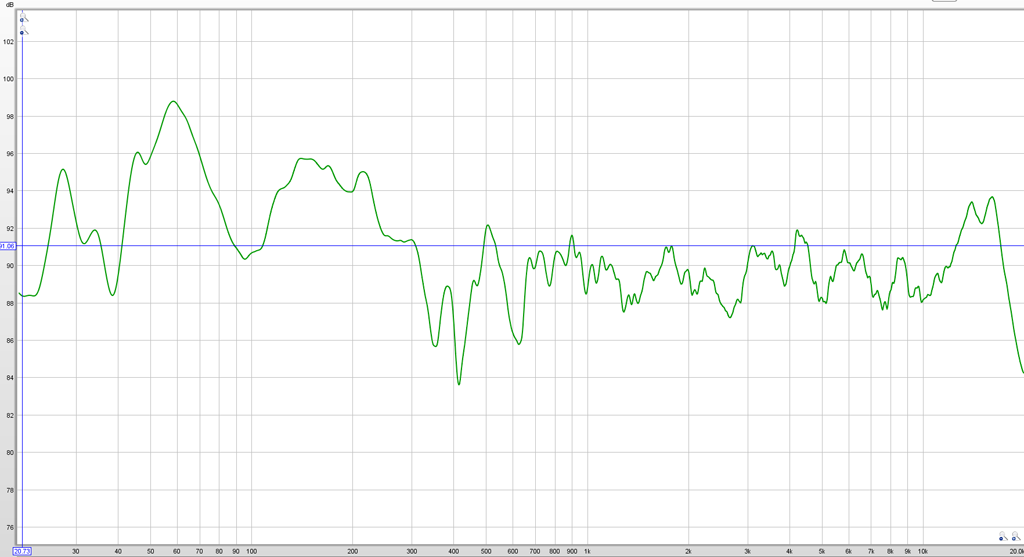This screenshot has height=557, width=1024.
Task: Click the highest green curve peak near 60 Hz
Action: pyautogui.click(x=173, y=101)
